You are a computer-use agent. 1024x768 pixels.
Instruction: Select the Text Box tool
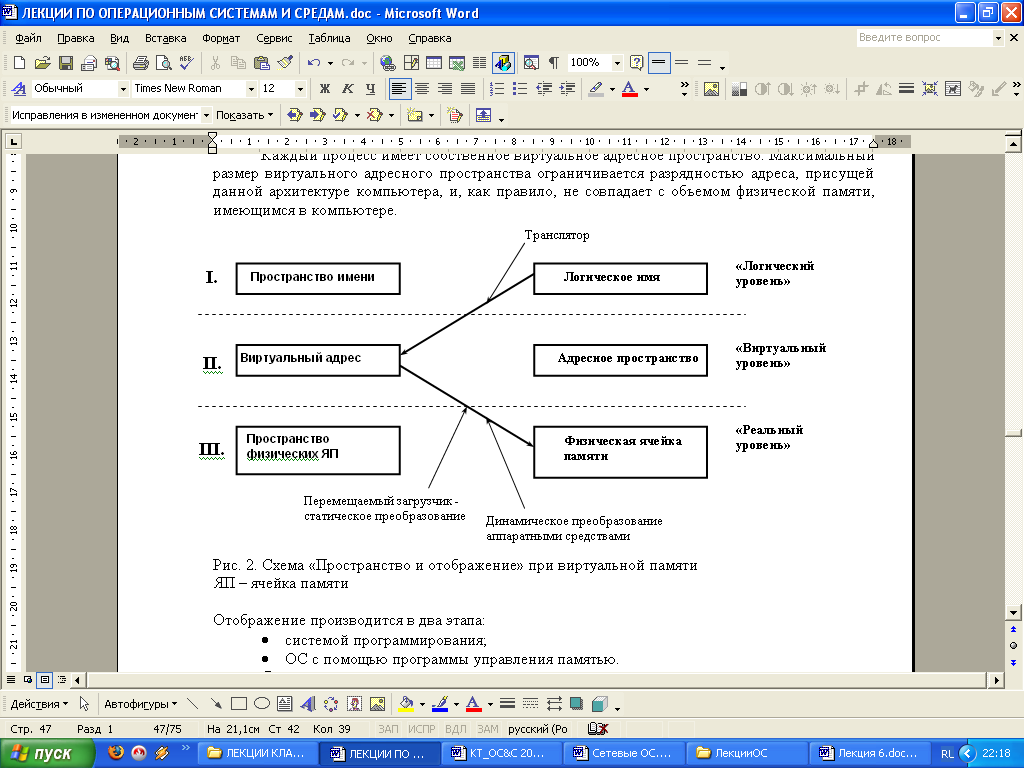(x=284, y=704)
